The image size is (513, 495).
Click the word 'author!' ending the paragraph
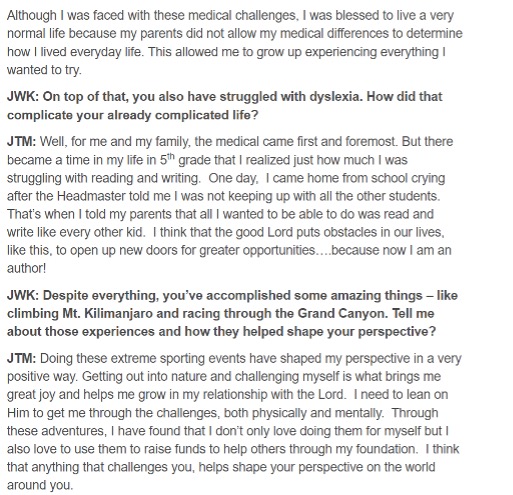[x=26, y=268]
